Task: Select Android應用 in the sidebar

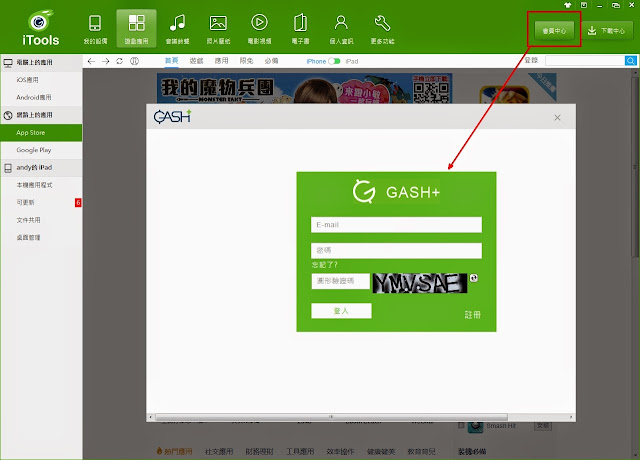Action: [41, 98]
